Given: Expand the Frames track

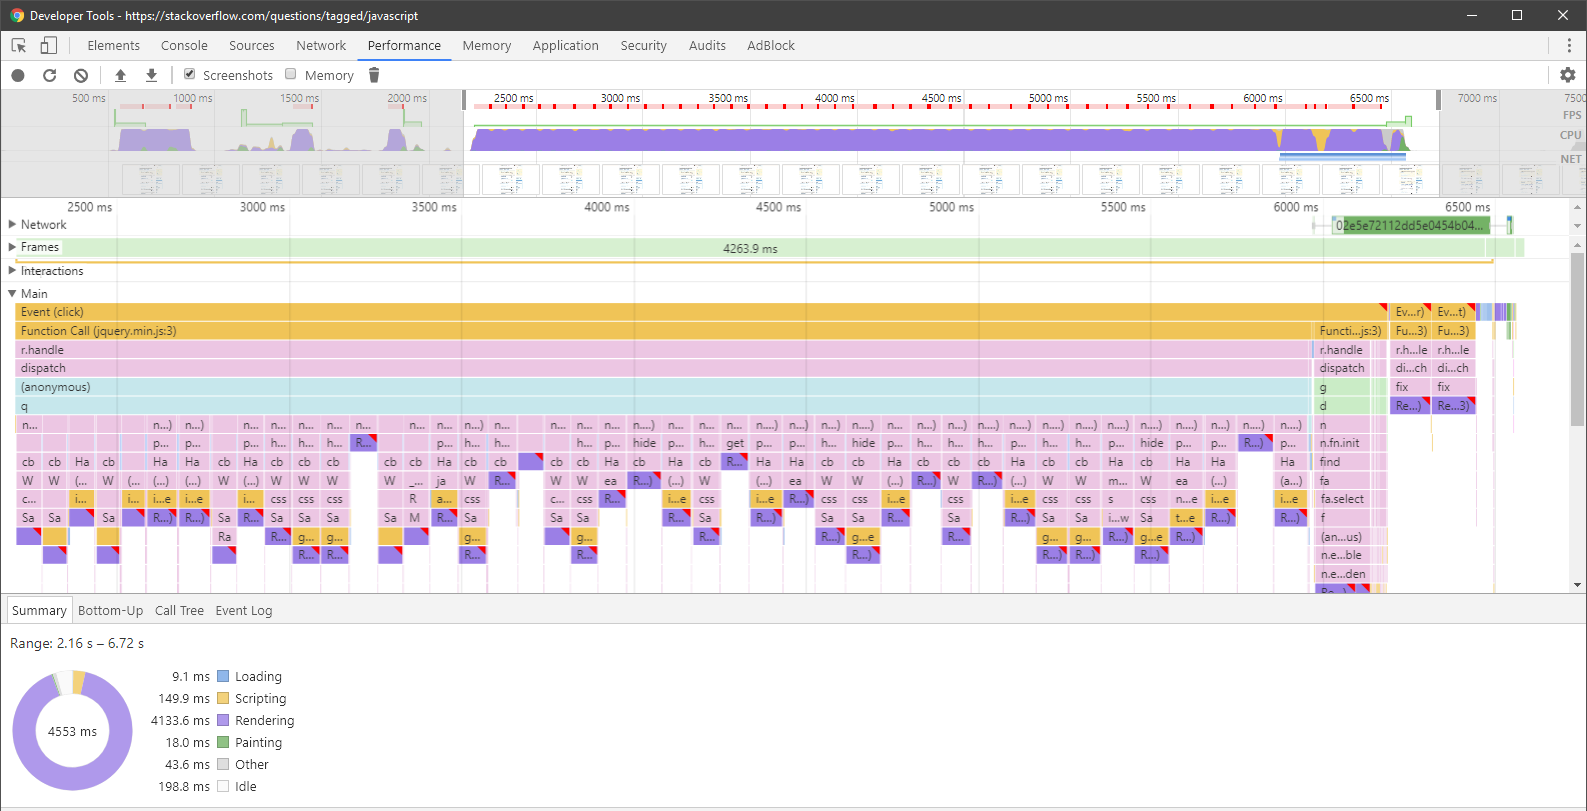Looking at the screenshot, I should point(13,247).
